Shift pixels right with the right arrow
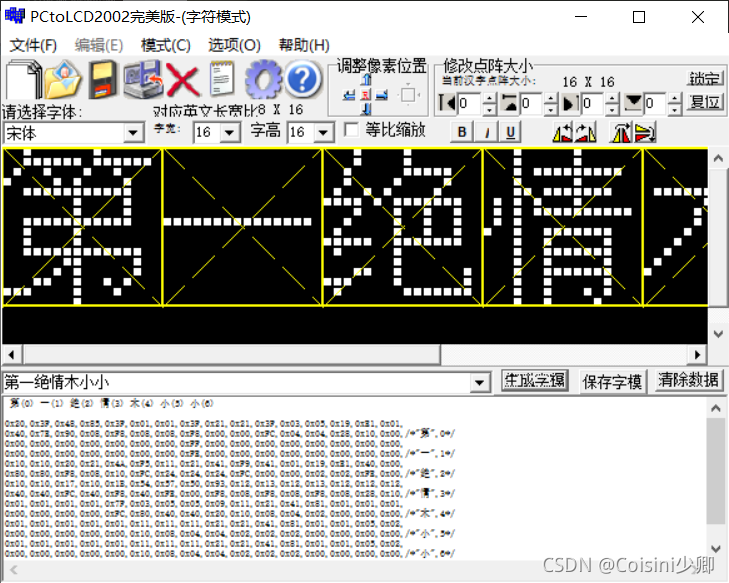This screenshot has width=729, height=583. pos(382,95)
